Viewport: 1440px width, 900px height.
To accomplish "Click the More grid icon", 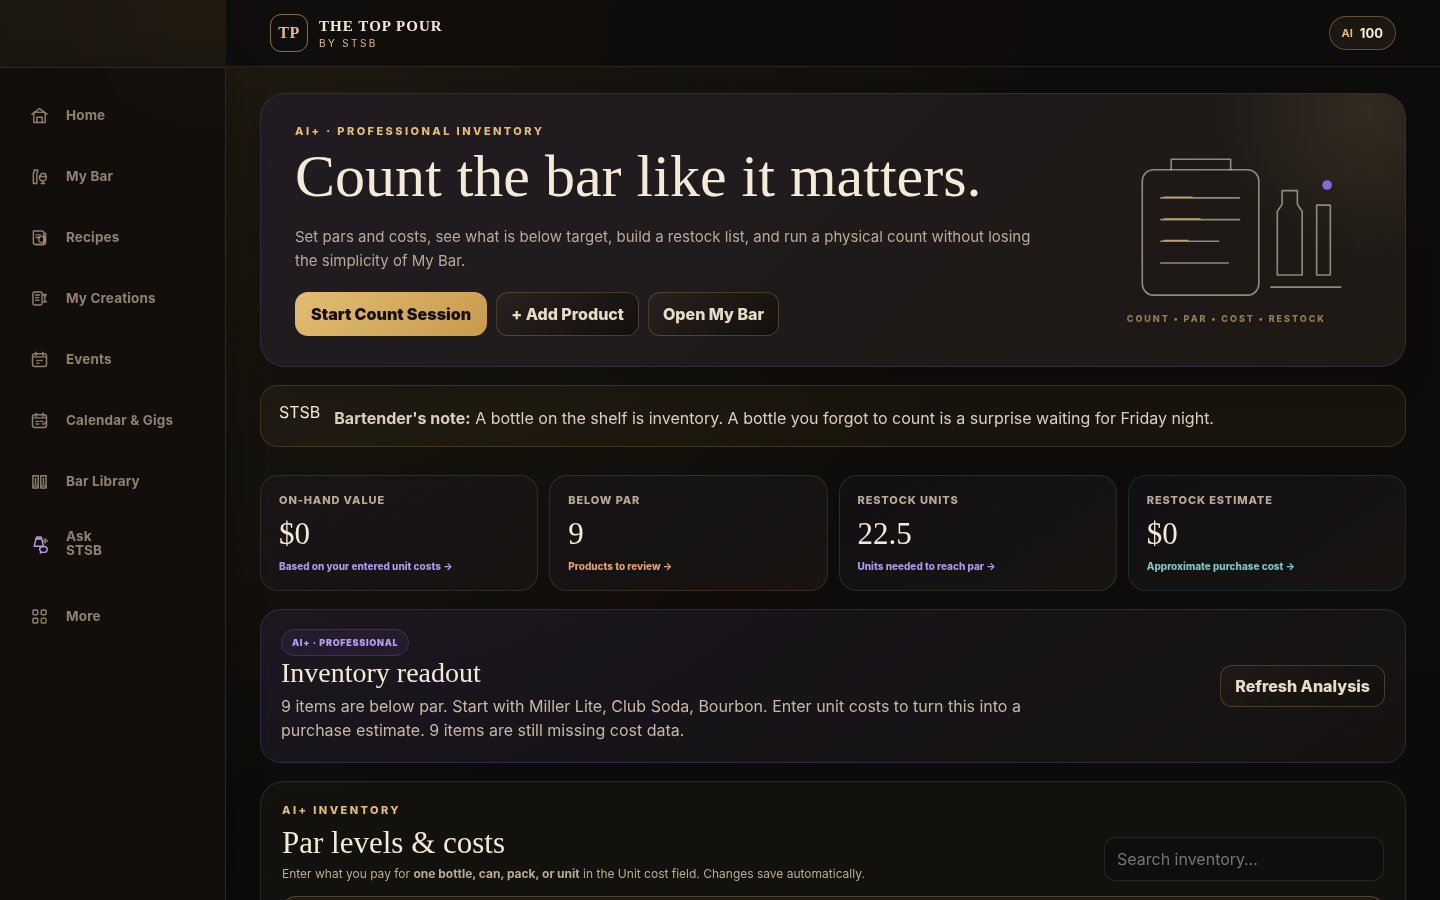I will [39, 617].
